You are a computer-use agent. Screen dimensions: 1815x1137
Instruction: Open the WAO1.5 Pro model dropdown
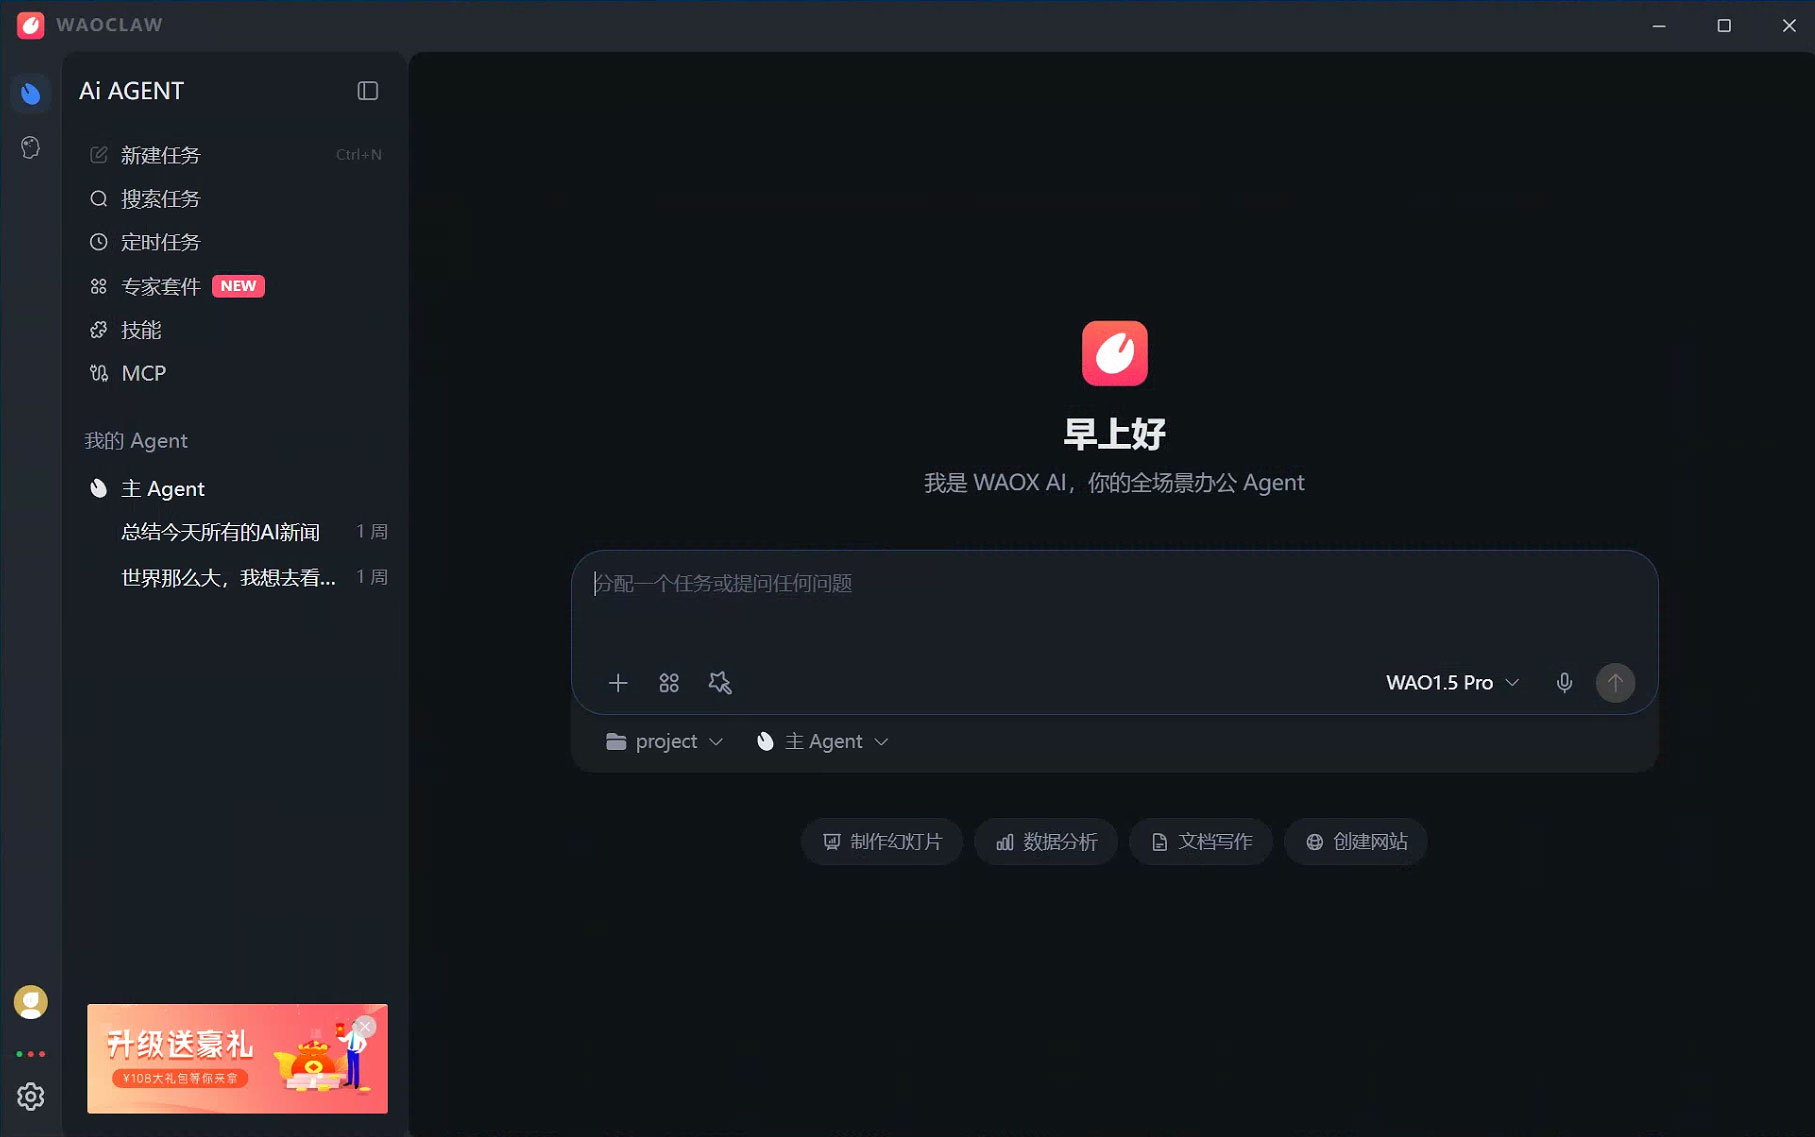[1452, 683]
